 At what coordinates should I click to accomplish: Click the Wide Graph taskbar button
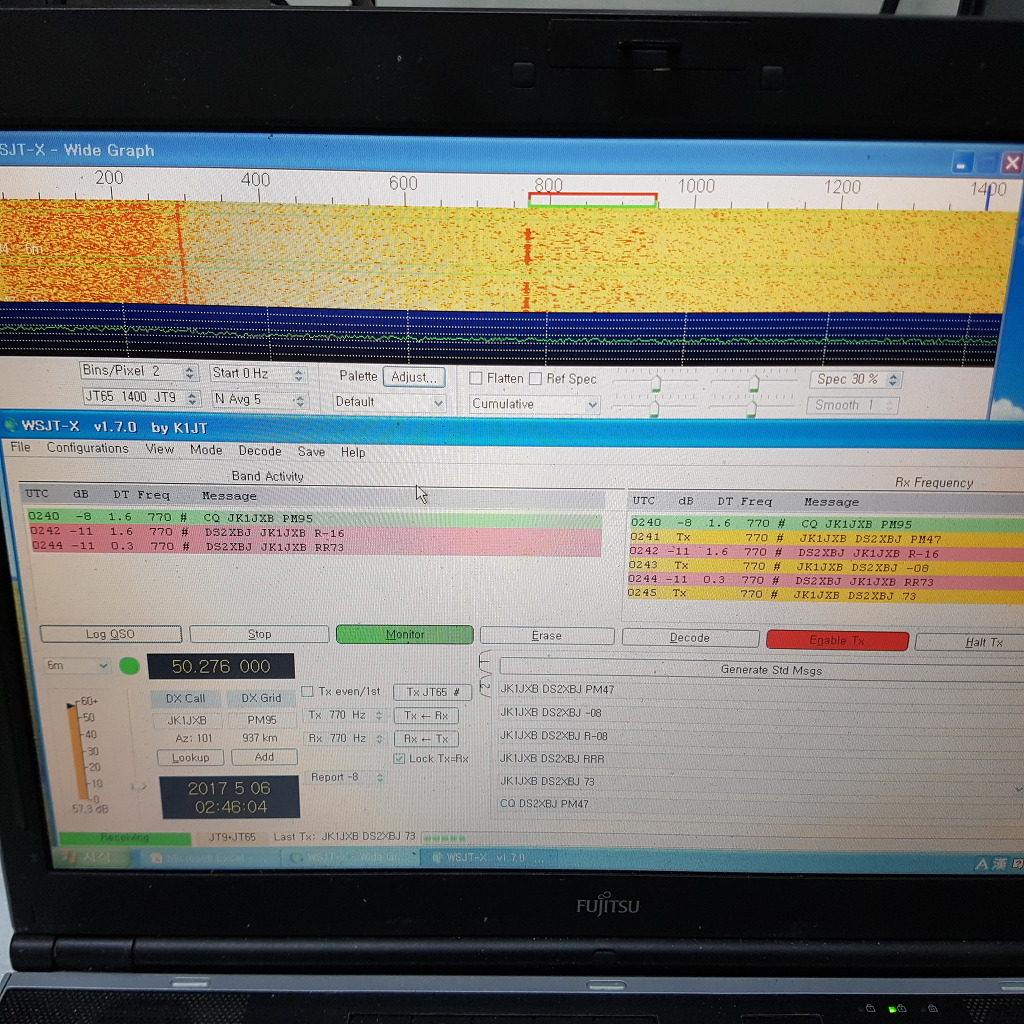349,857
